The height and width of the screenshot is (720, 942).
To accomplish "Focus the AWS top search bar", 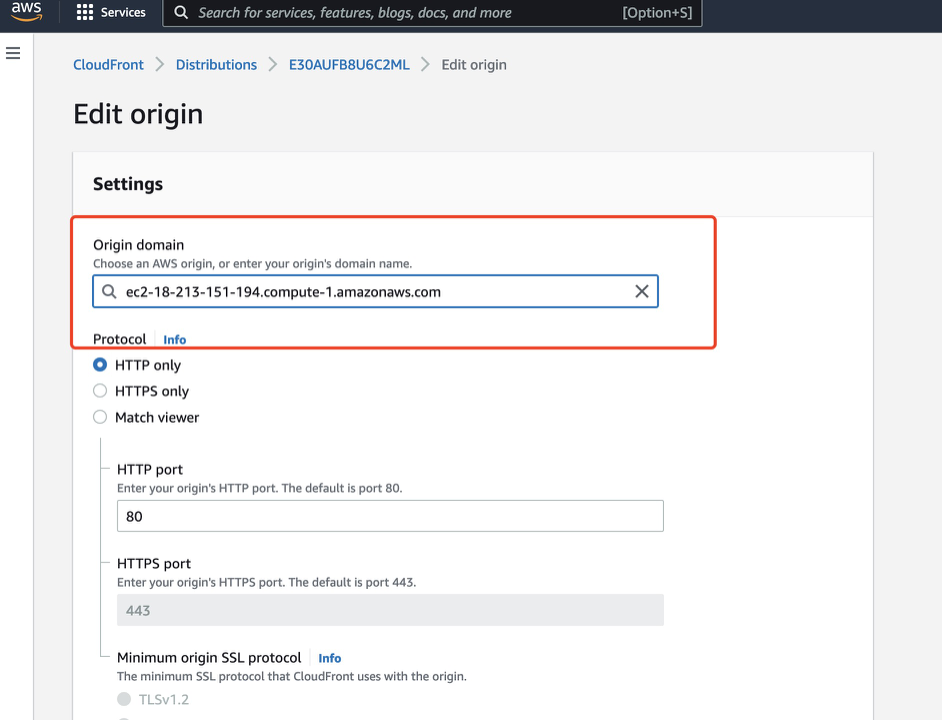I will coord(400,13).
